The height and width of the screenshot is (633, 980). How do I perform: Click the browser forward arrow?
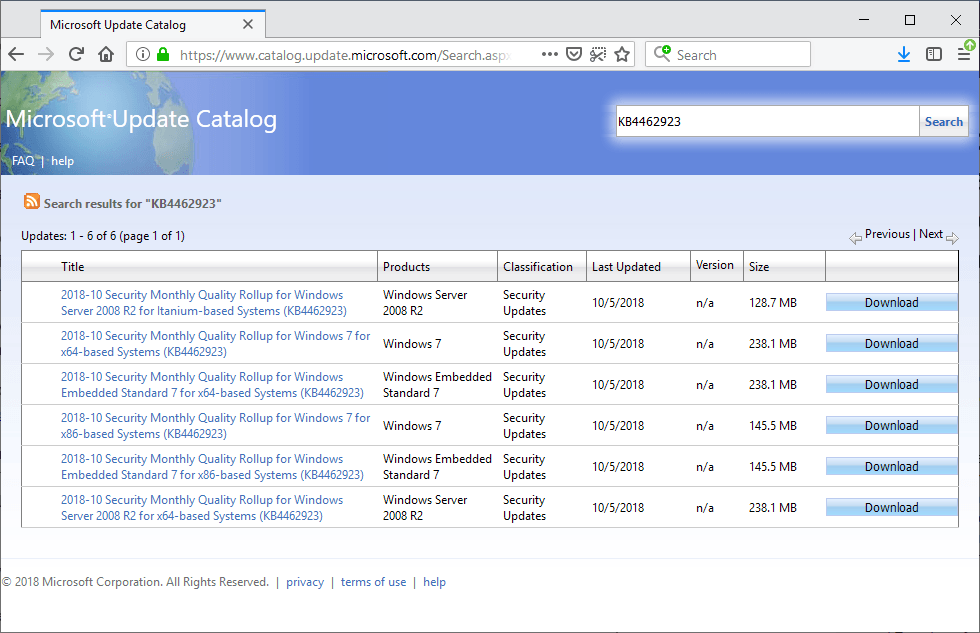[x=46, y=54]
